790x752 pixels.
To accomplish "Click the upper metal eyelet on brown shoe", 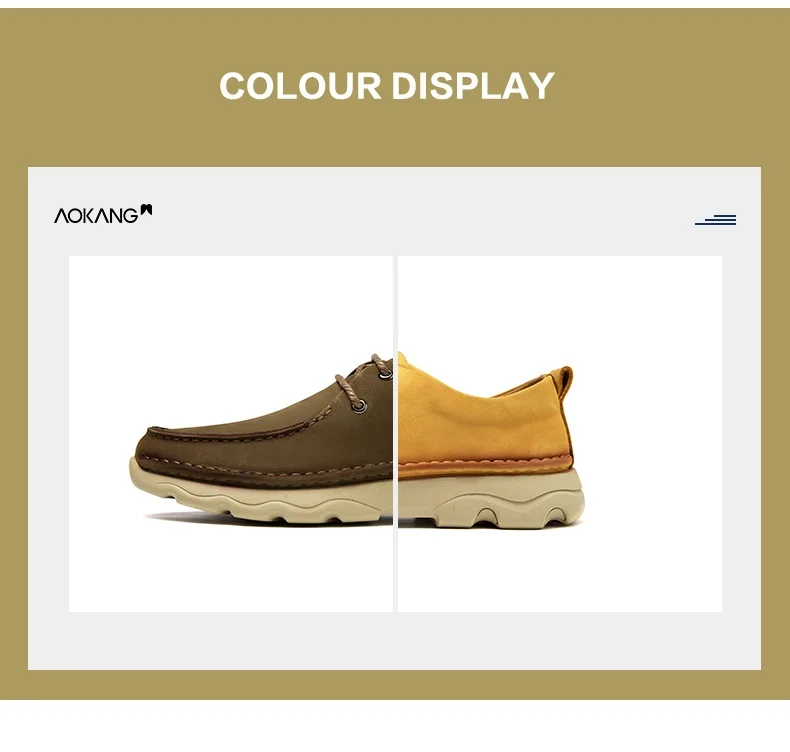I will click(x=385, y=374).
